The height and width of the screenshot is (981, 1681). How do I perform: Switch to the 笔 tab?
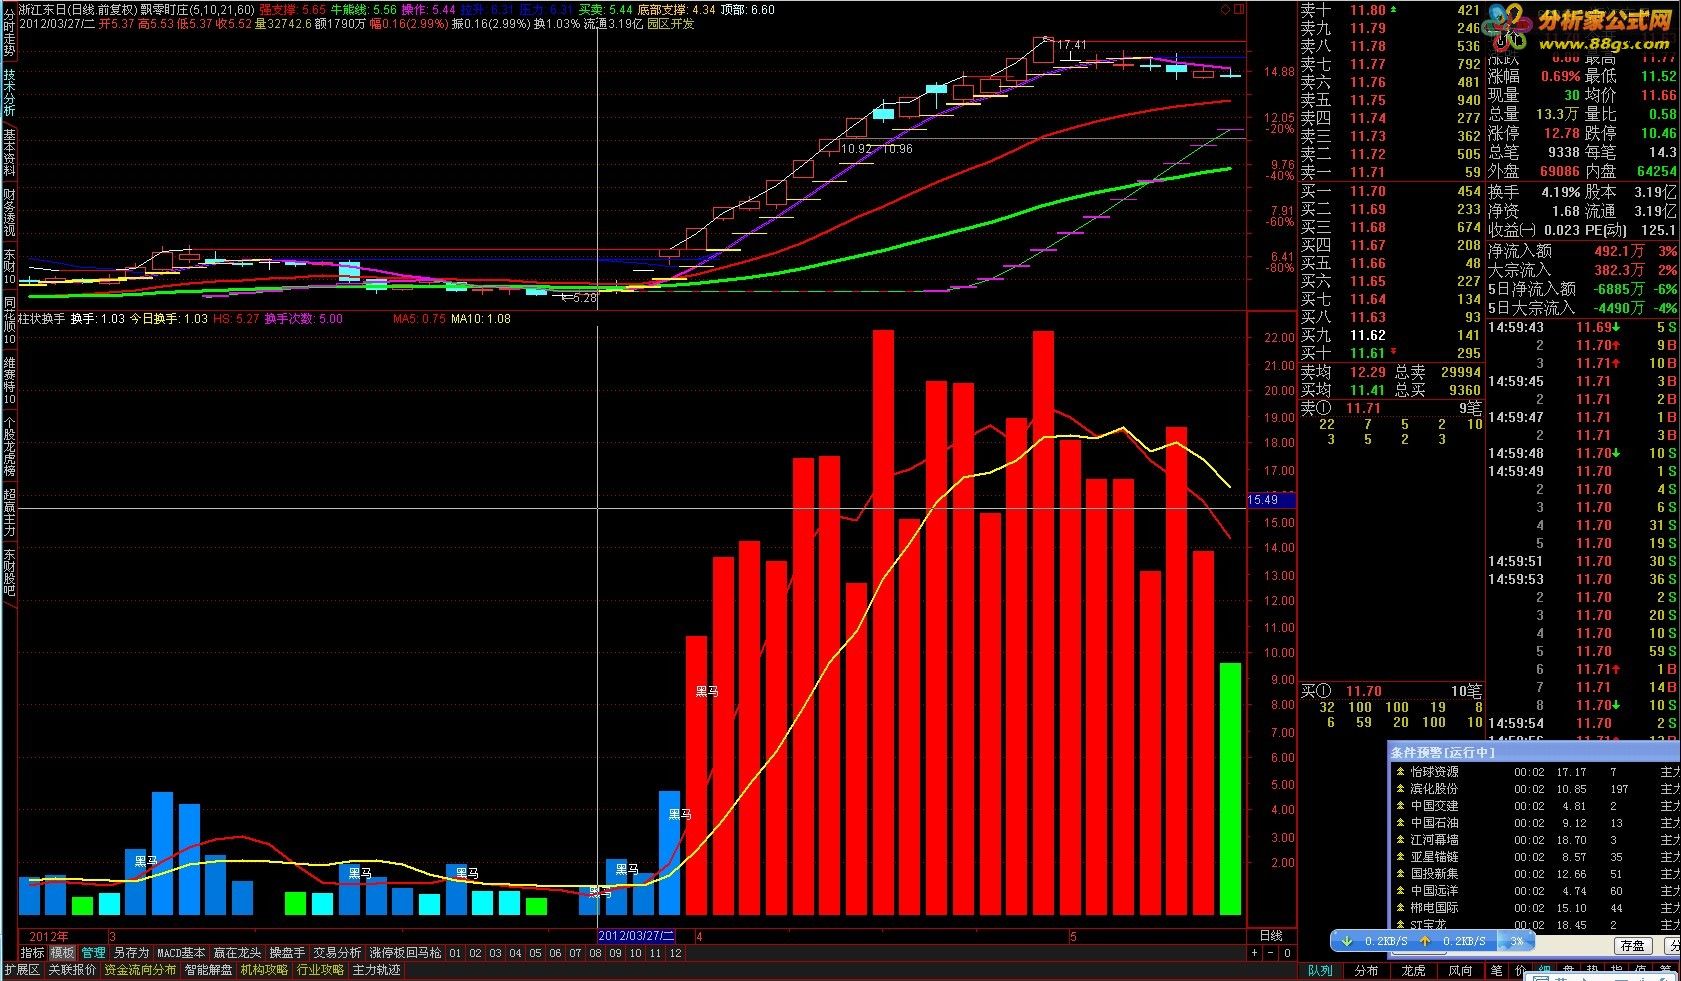pos(1496,970)
